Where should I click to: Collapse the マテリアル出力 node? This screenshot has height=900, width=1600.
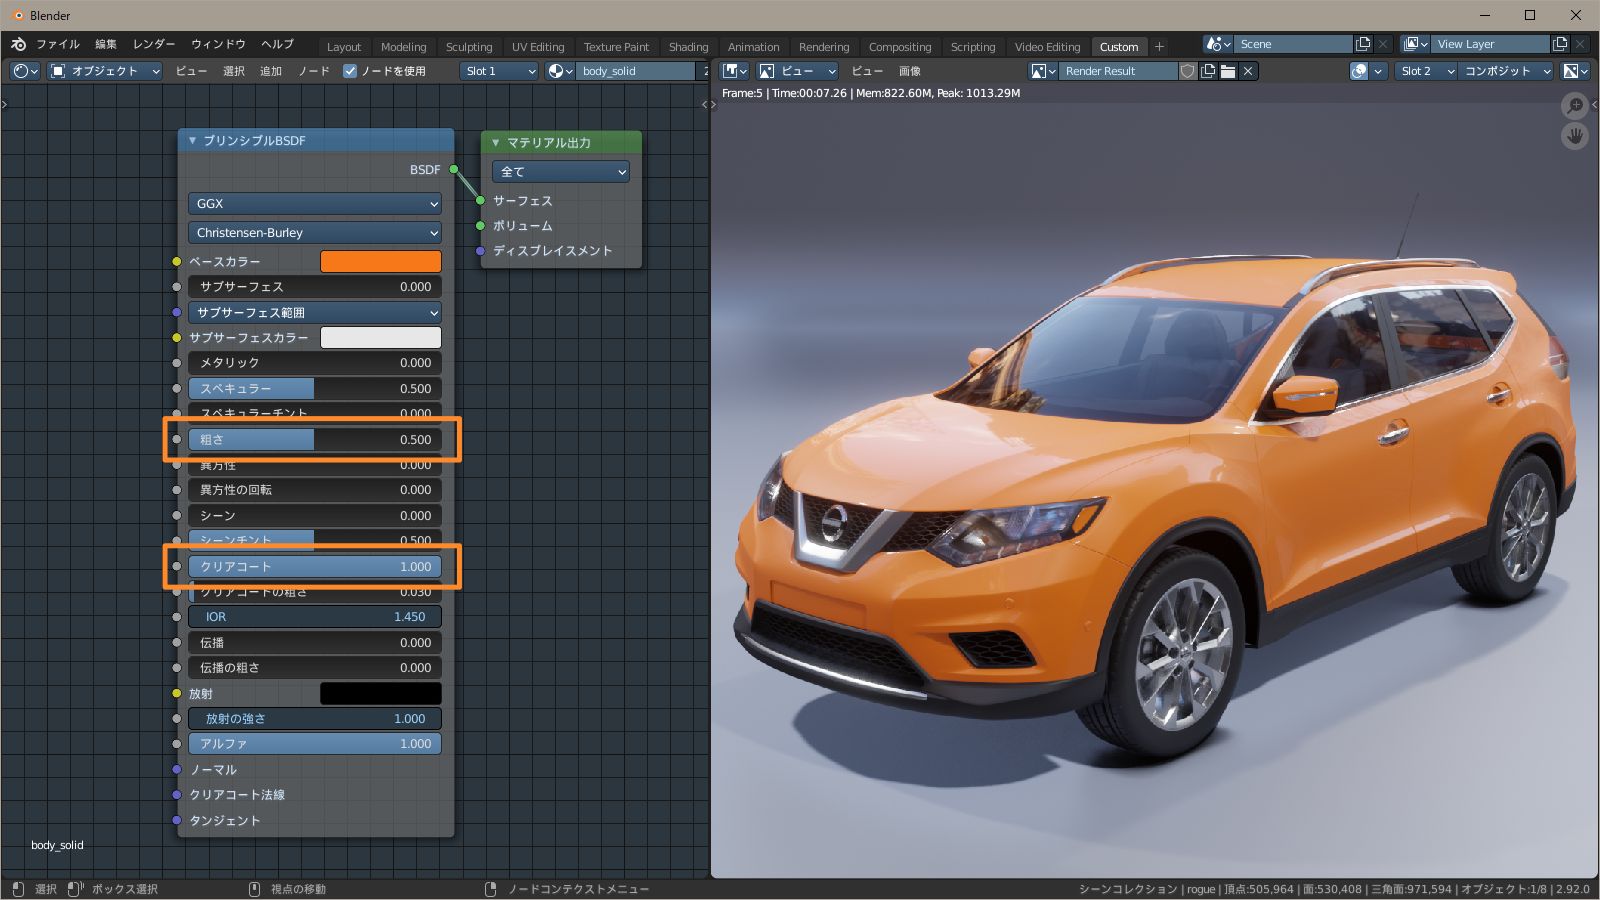click(495, 143)
